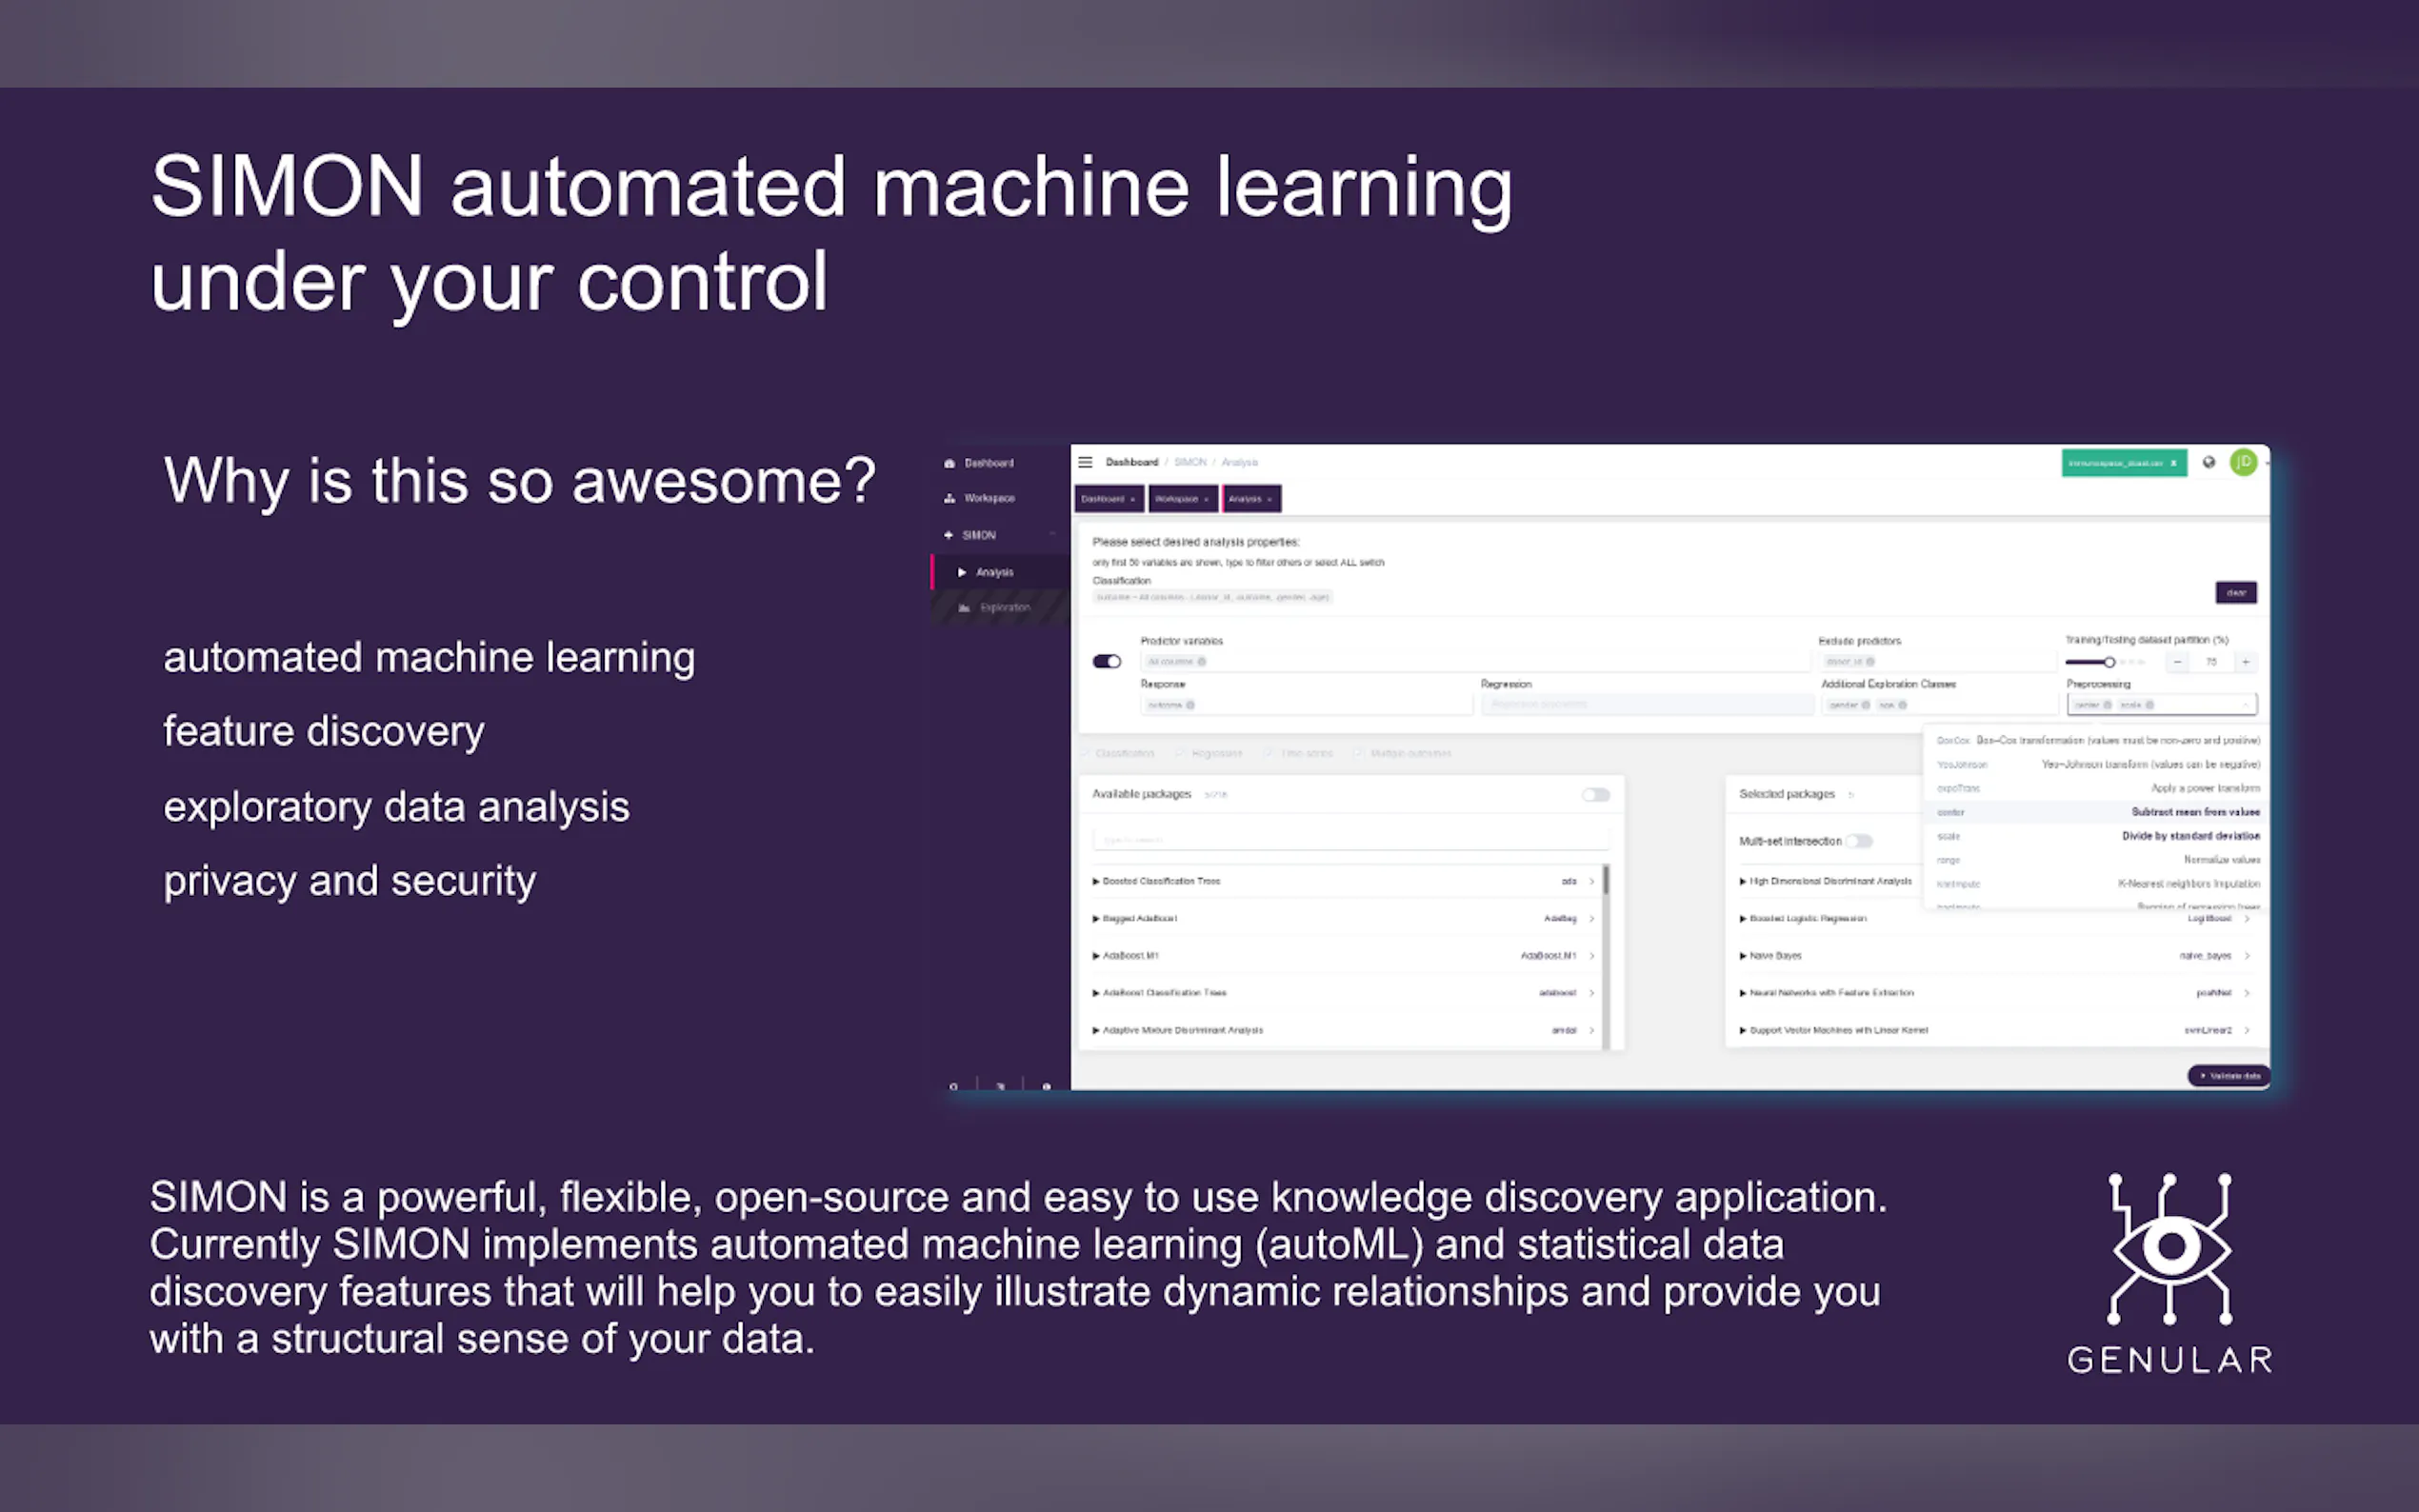Click the Dashboard home icon in sidebar

pyautogui.click(x=949, y=463)
